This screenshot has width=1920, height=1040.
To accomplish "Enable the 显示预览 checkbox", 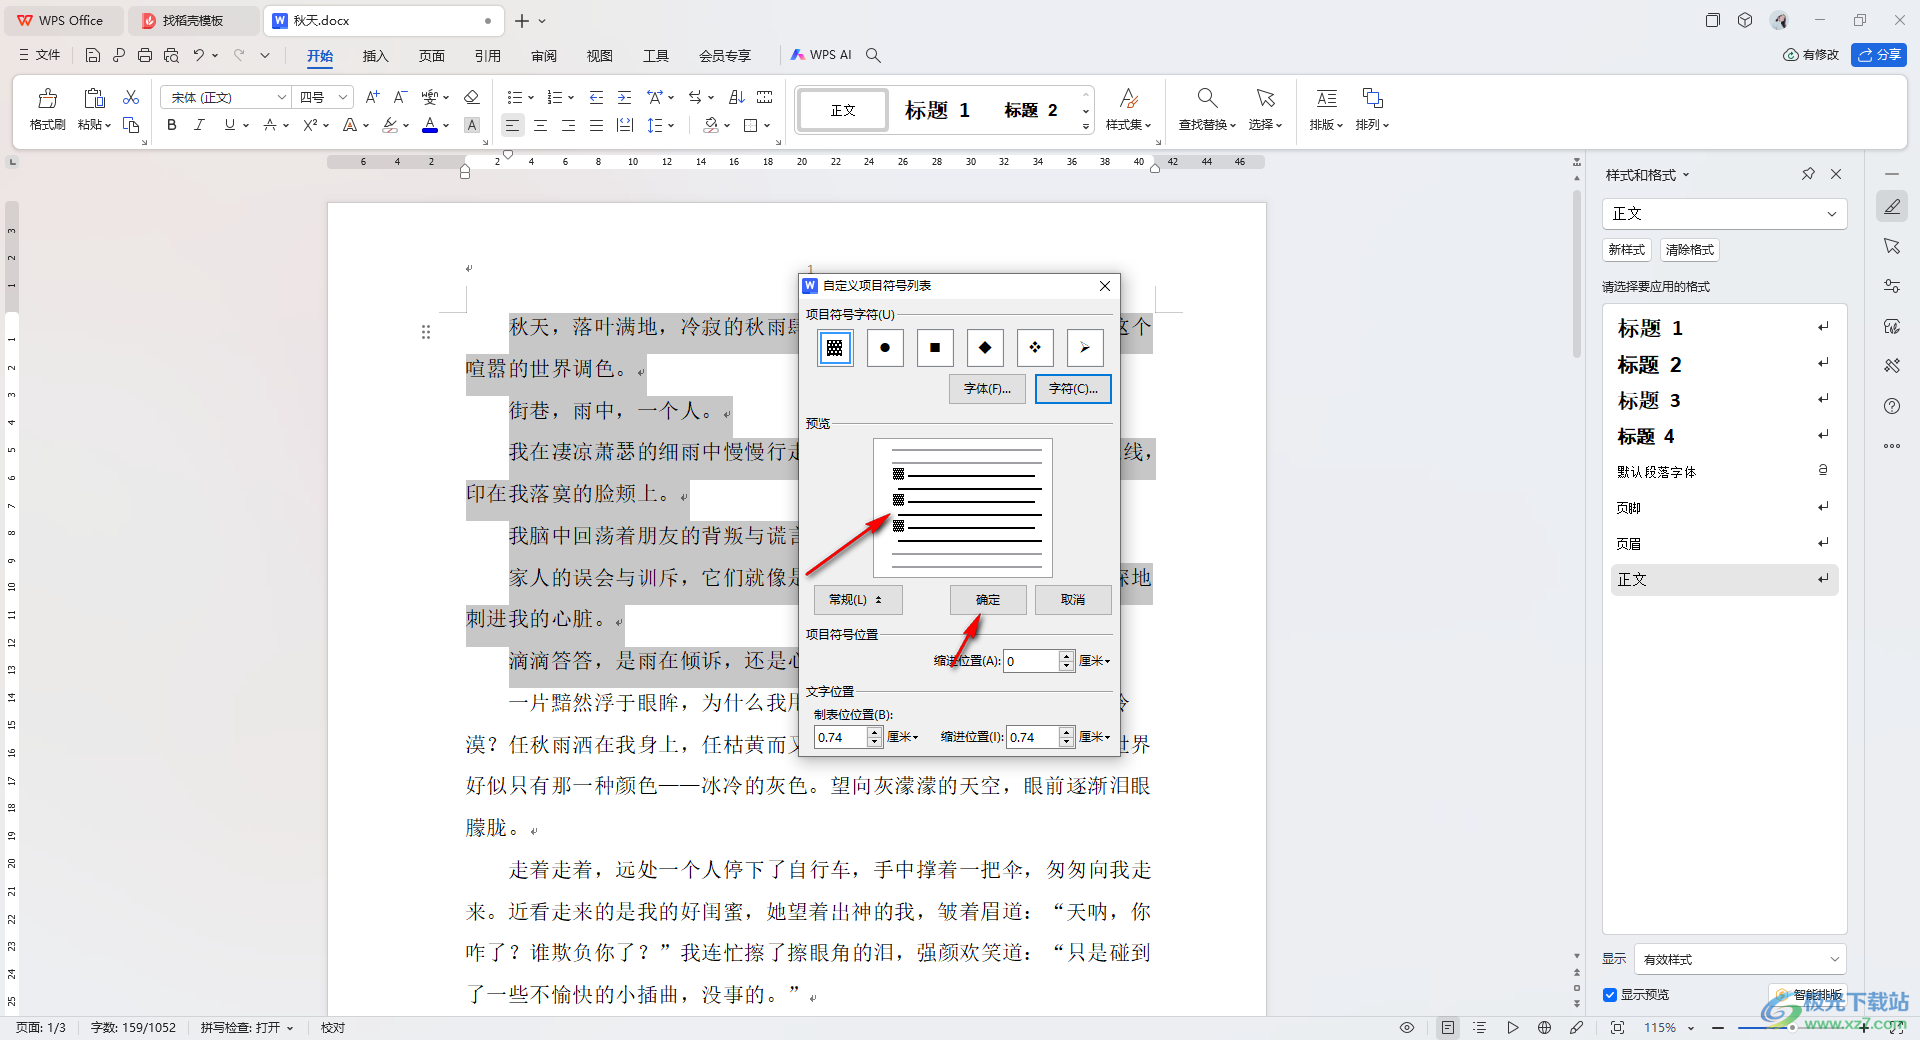I will [x=1610, y=994].
